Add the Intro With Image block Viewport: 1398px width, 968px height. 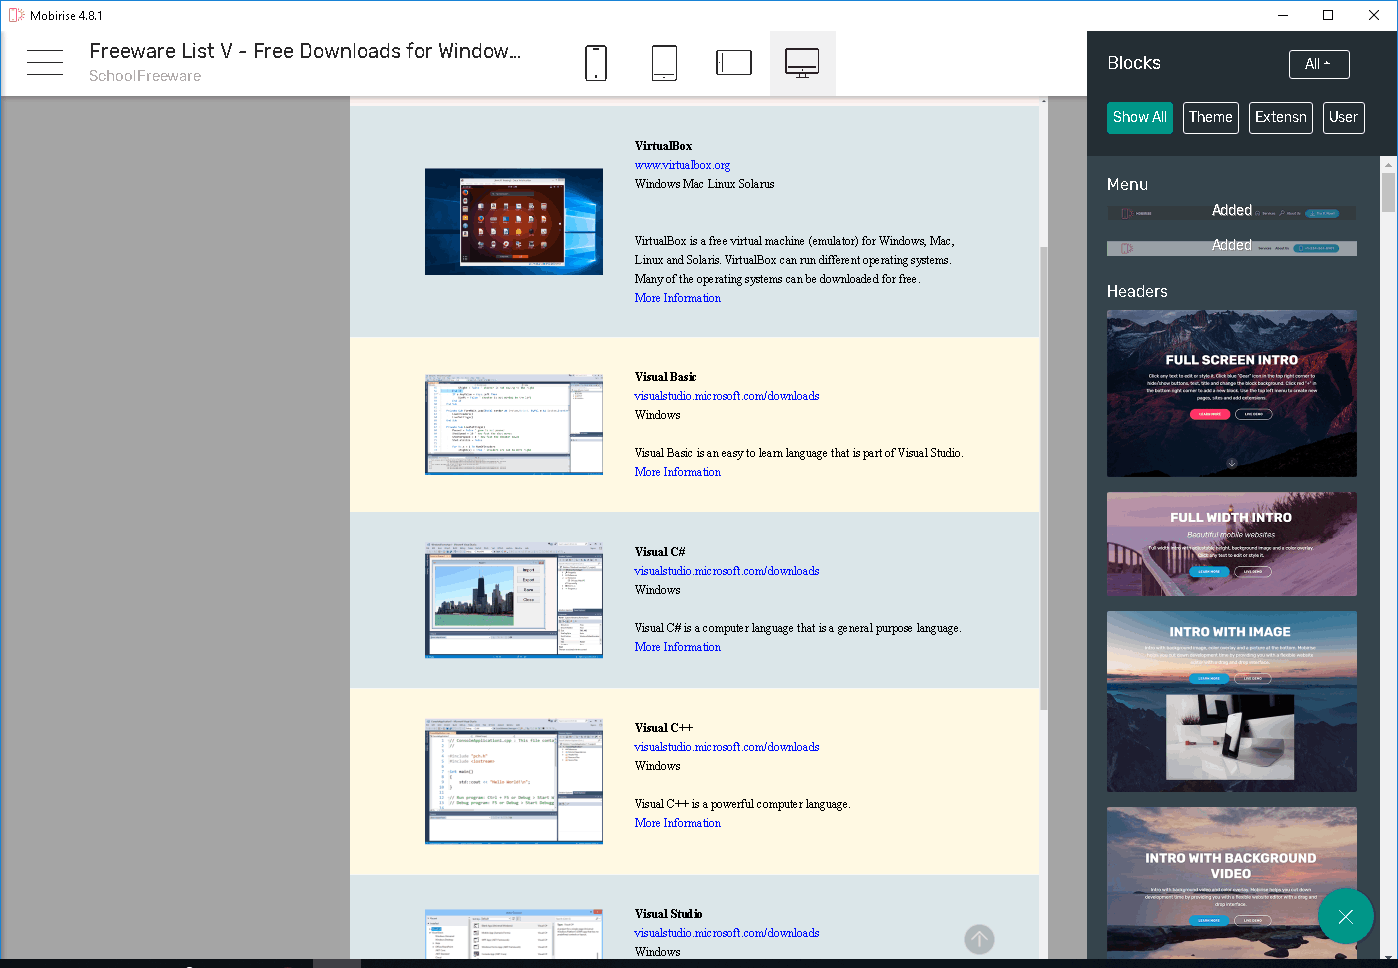coord(1232,701)
